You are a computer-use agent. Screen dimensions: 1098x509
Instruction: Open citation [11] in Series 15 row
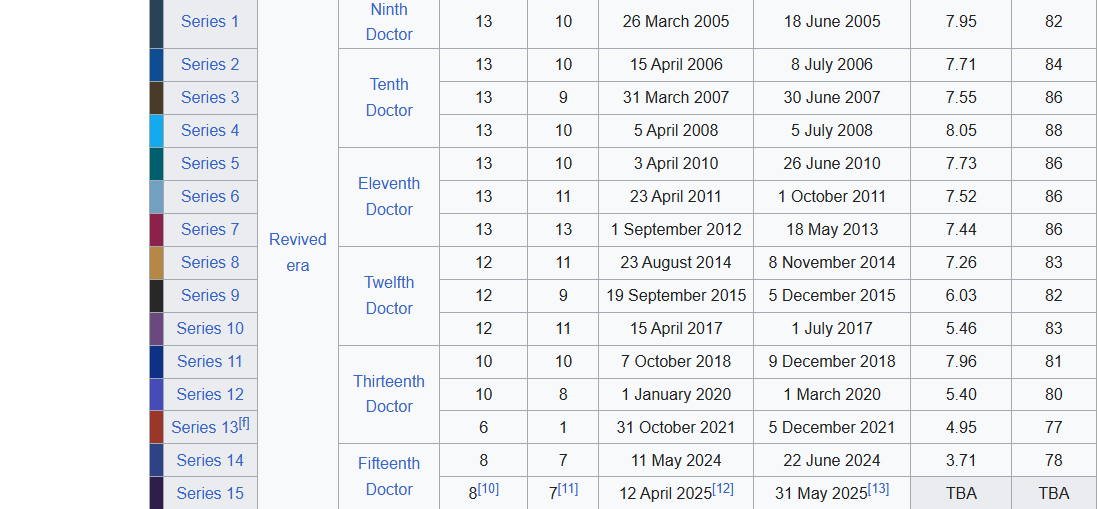568,489
